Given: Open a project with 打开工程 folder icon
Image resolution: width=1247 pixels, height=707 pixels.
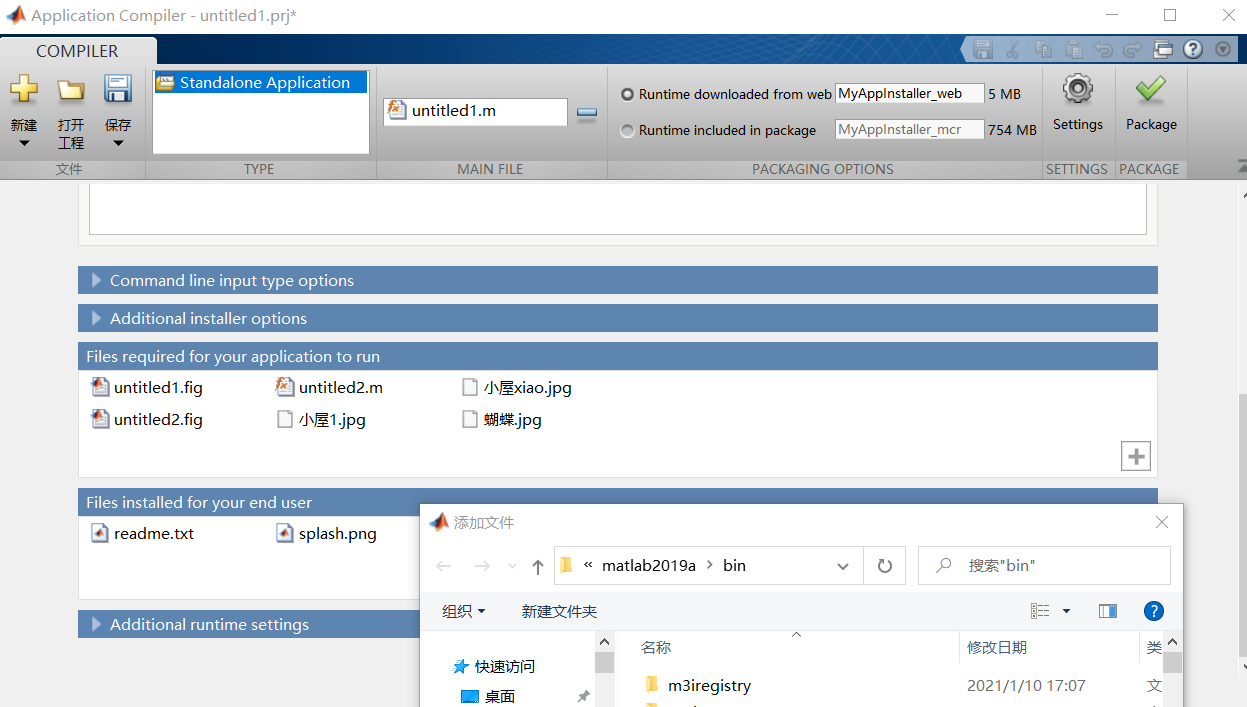Looking at the screenshot, I should (x=71, y=90).
